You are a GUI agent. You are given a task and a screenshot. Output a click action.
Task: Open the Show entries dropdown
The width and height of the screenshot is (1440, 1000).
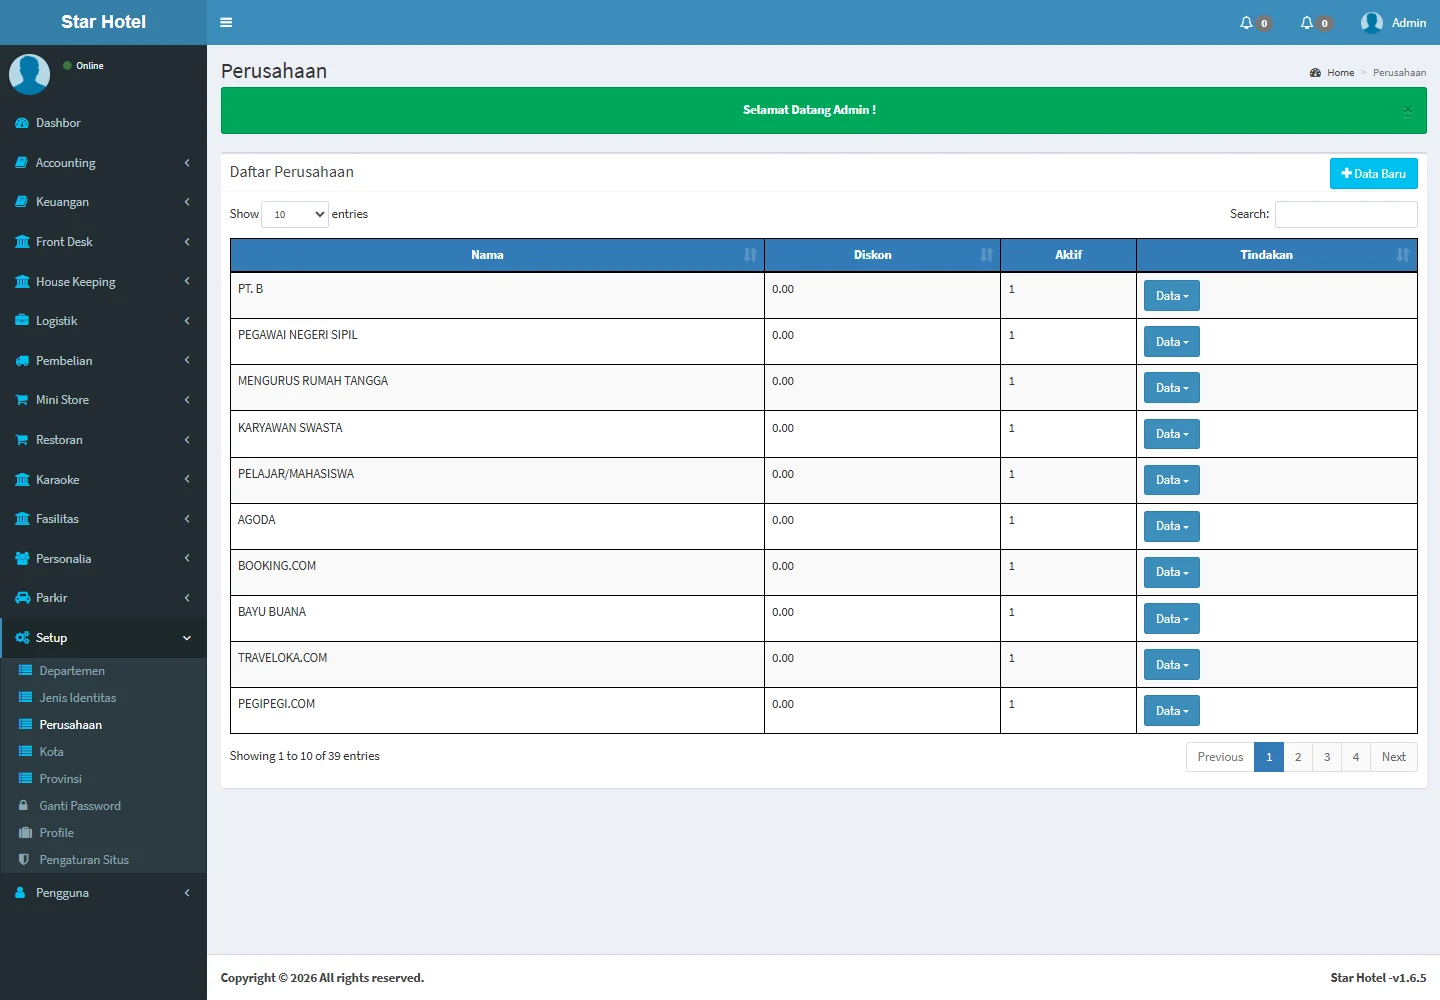point(295,214)
